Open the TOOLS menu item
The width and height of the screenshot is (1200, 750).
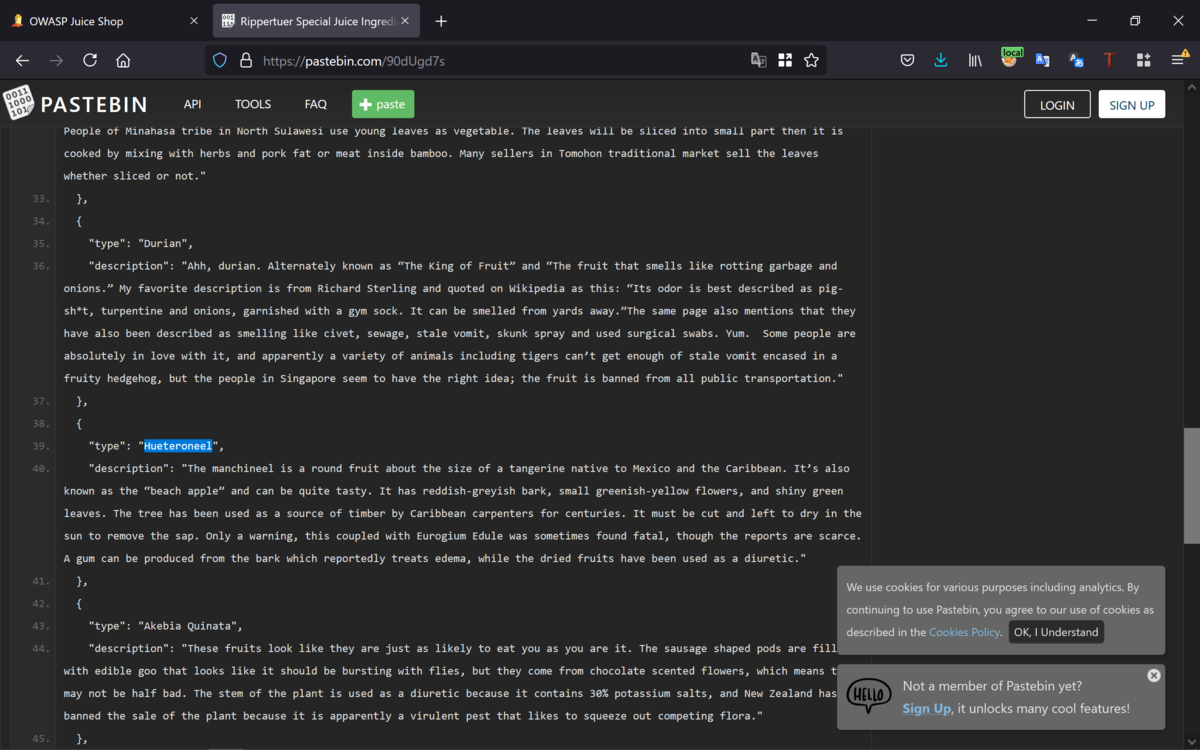253,104
